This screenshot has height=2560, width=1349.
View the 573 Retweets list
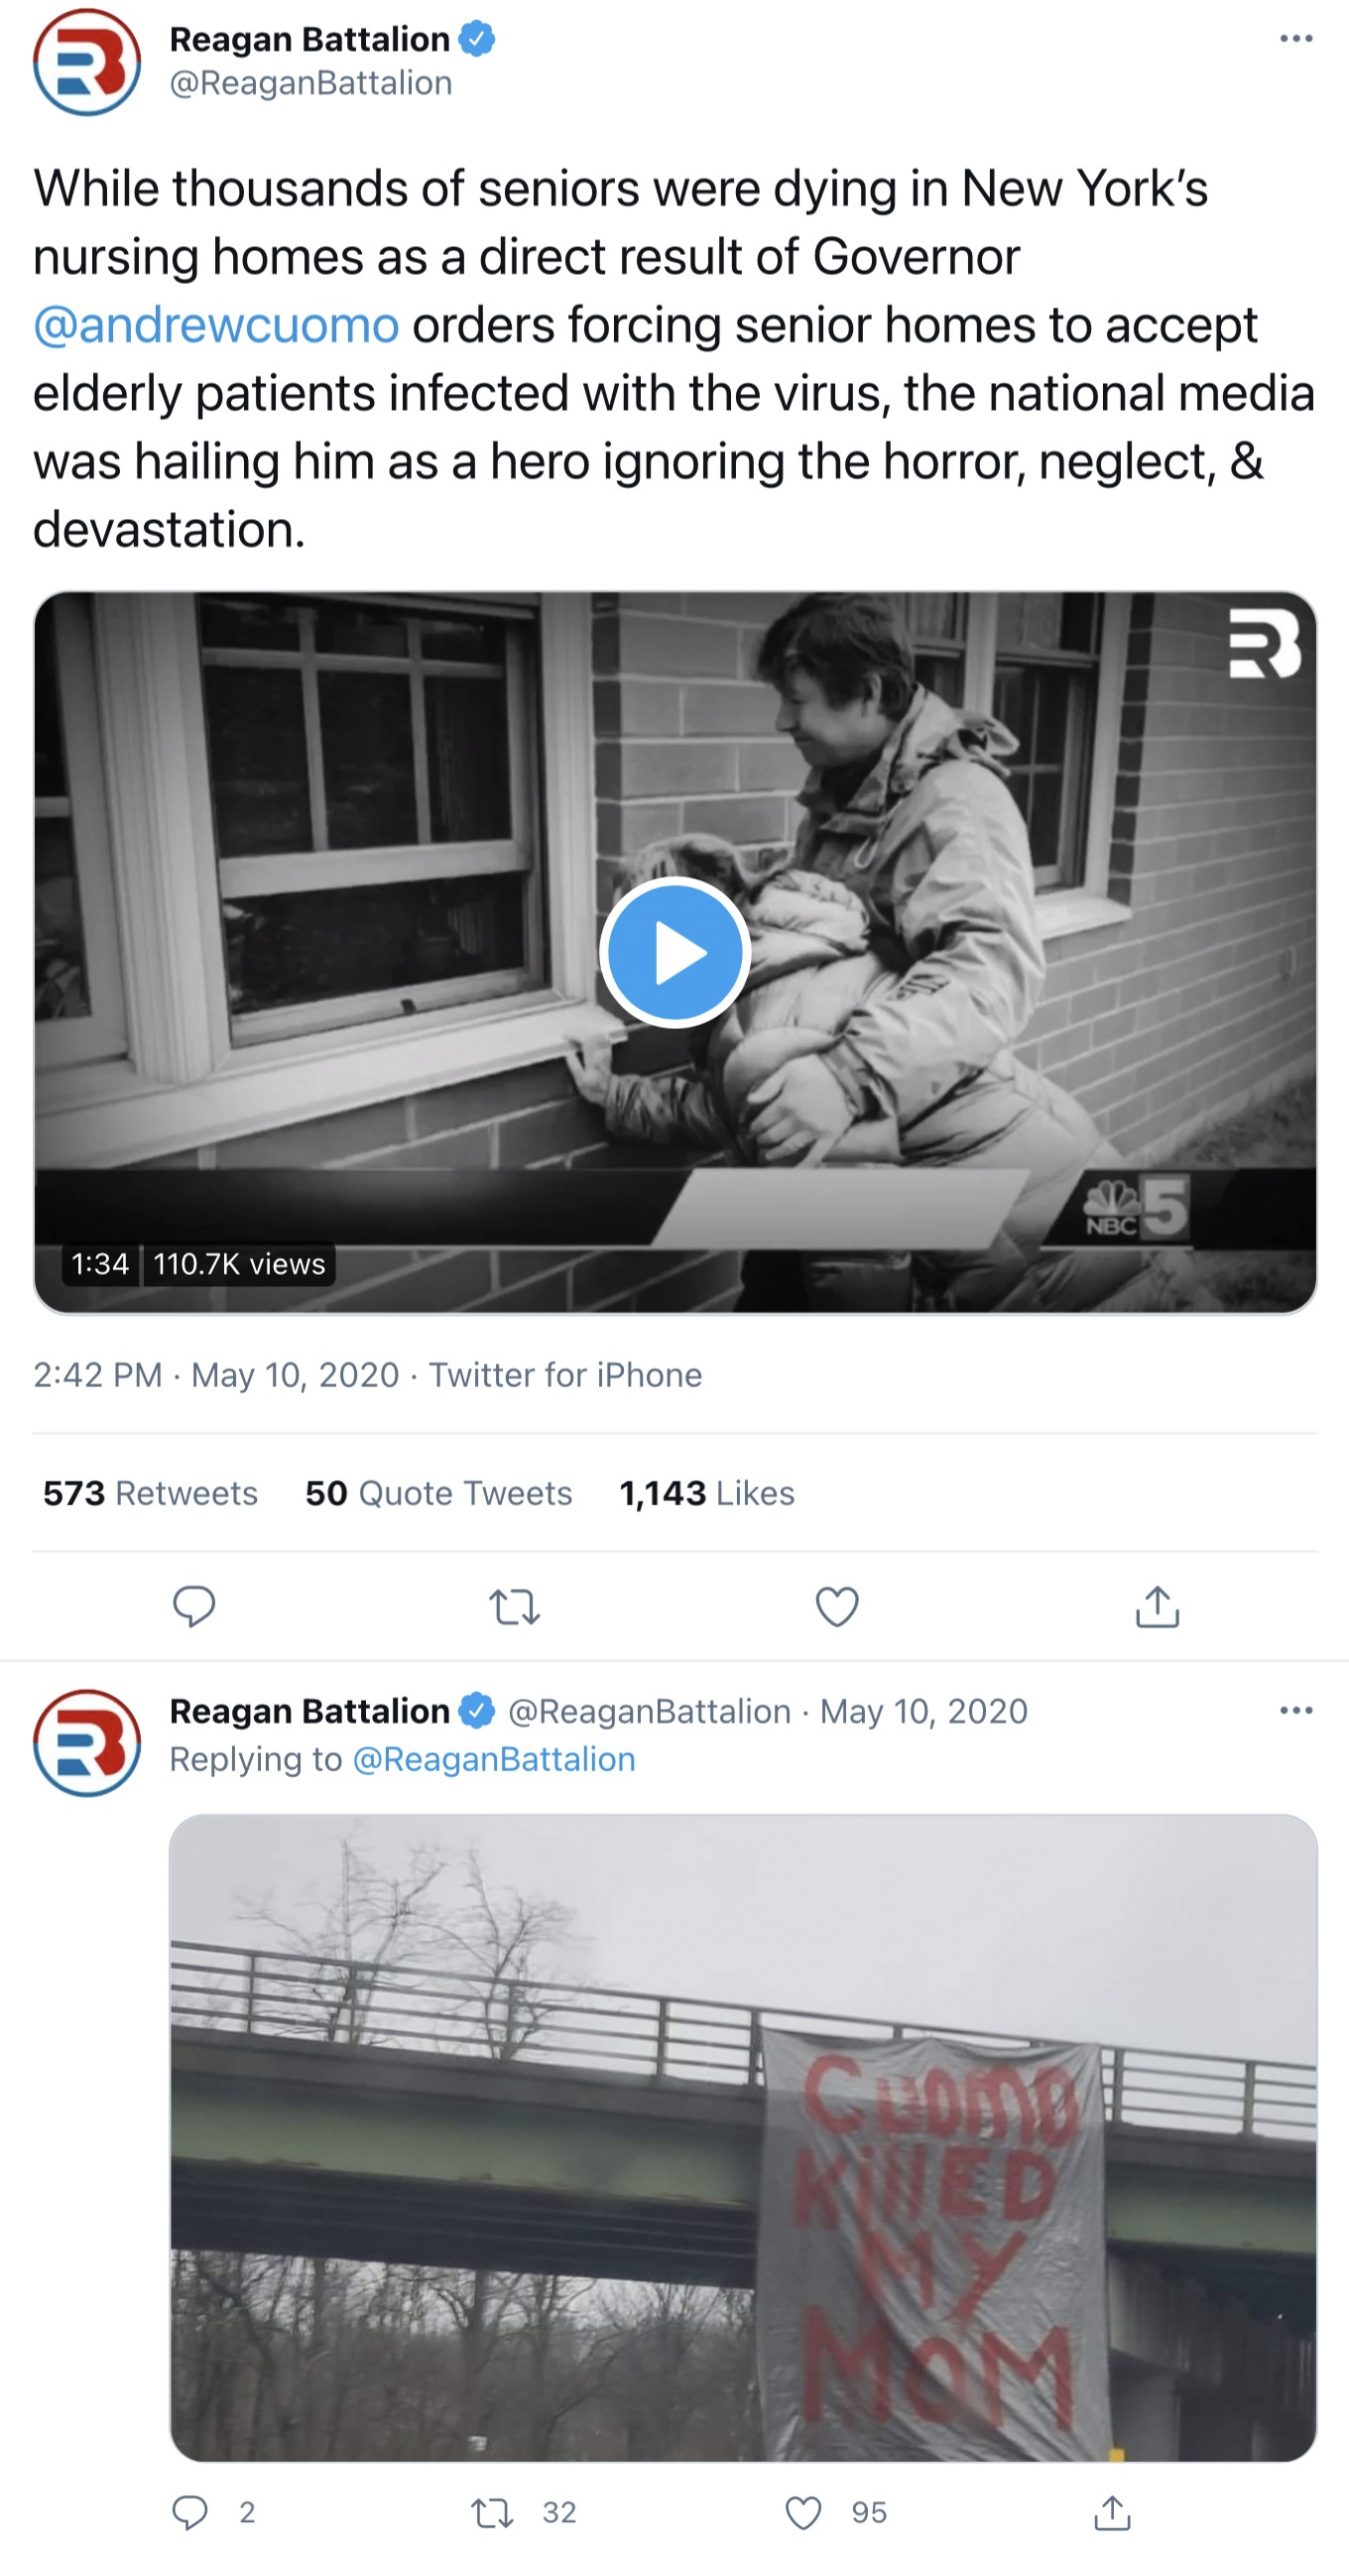coord(150,1493)
